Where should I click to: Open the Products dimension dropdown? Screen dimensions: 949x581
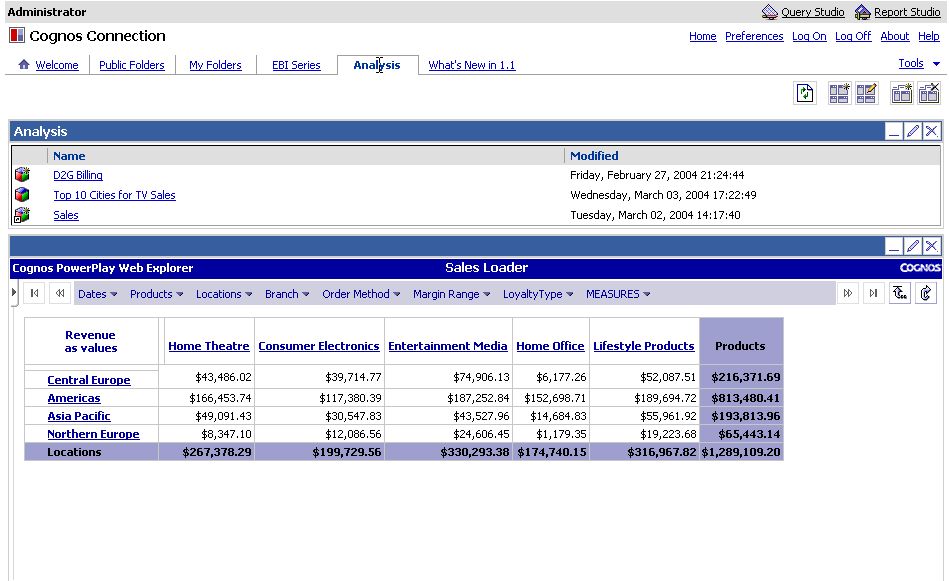tap(156, 294)
